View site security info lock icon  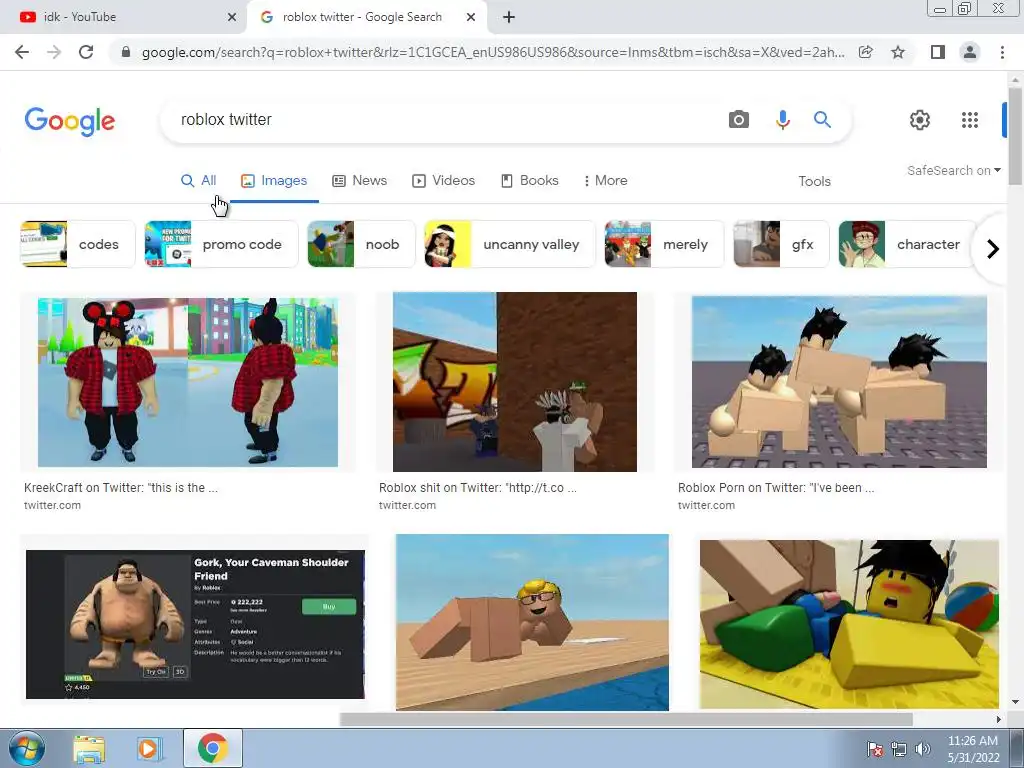(x=126, y=52)
